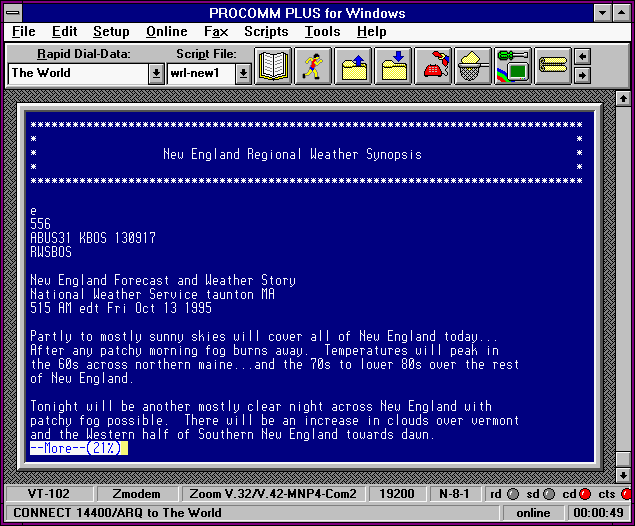
Task: Open the Setup menu
Action: point(111,32)
